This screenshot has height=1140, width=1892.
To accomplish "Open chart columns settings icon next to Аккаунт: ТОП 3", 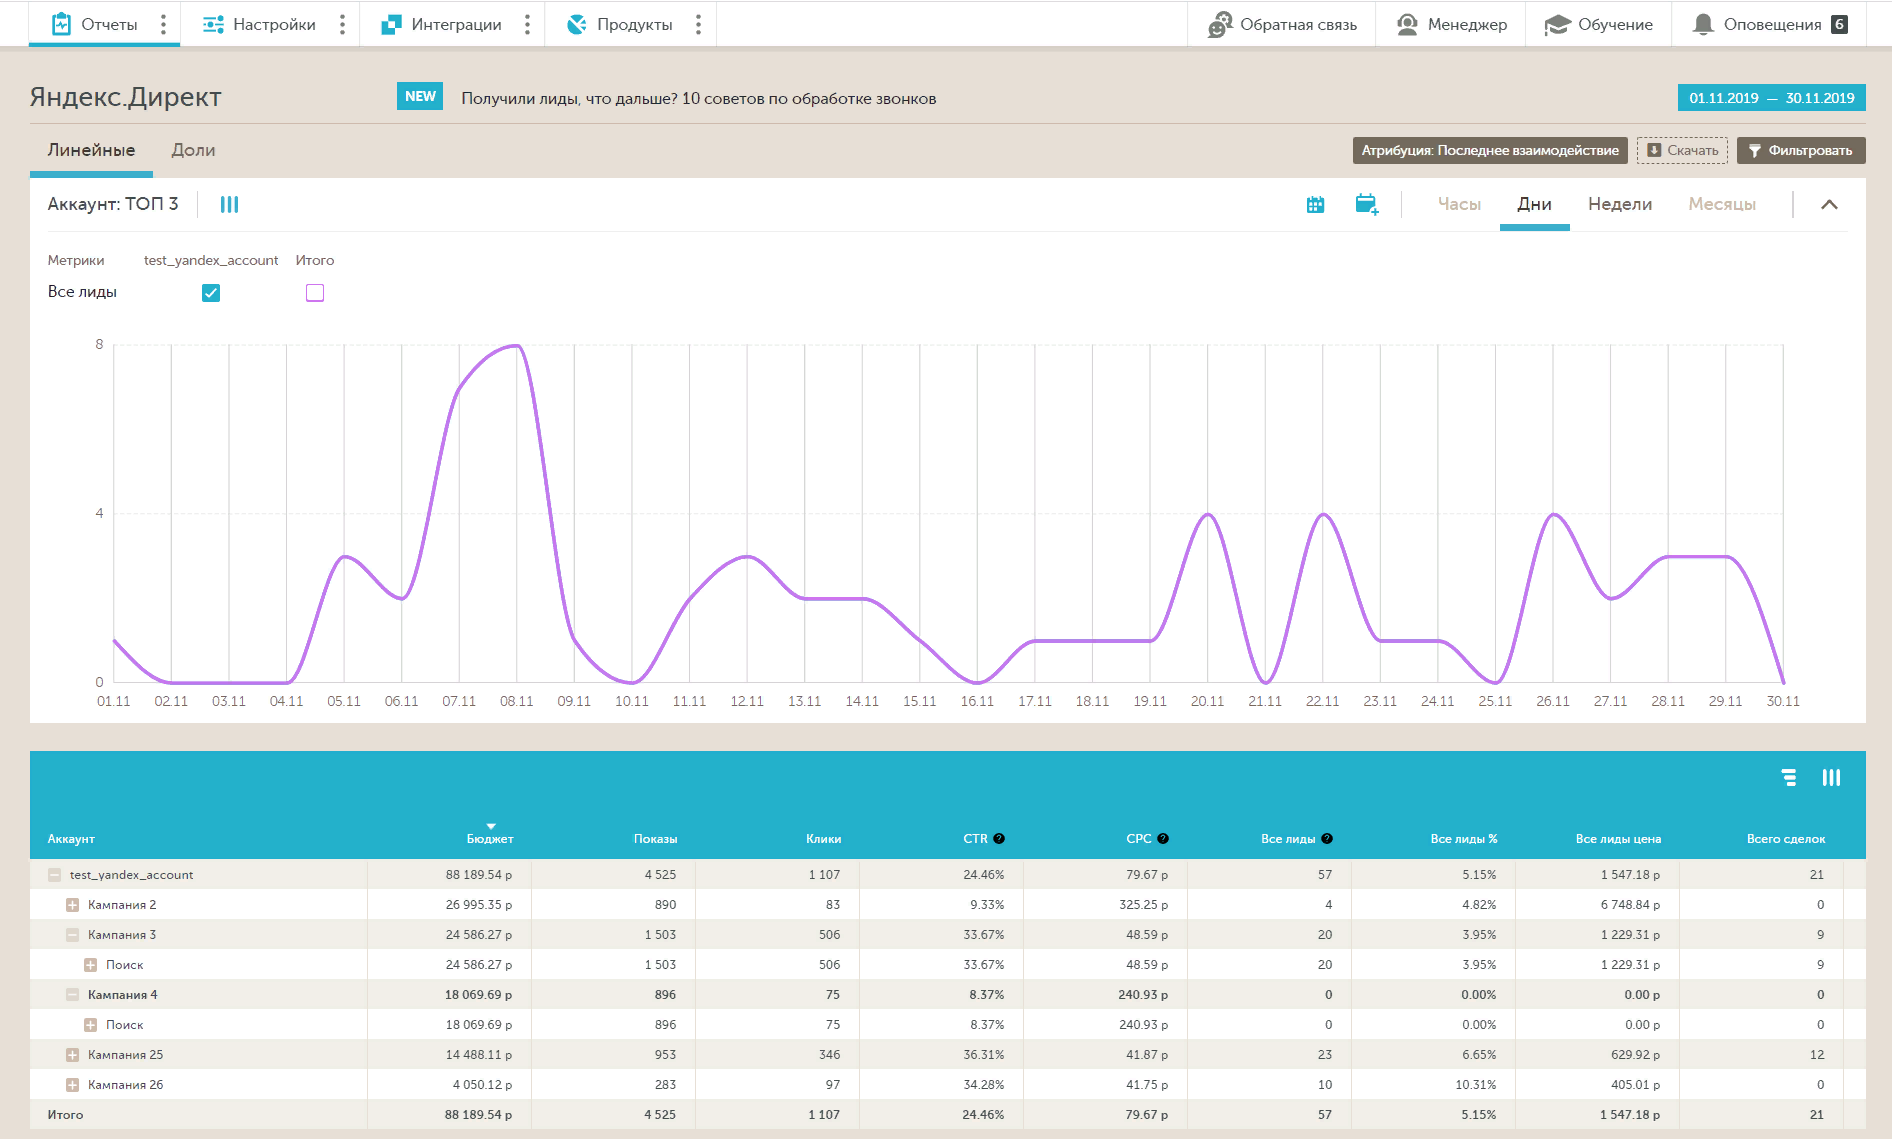I will [x=229, y=204].
